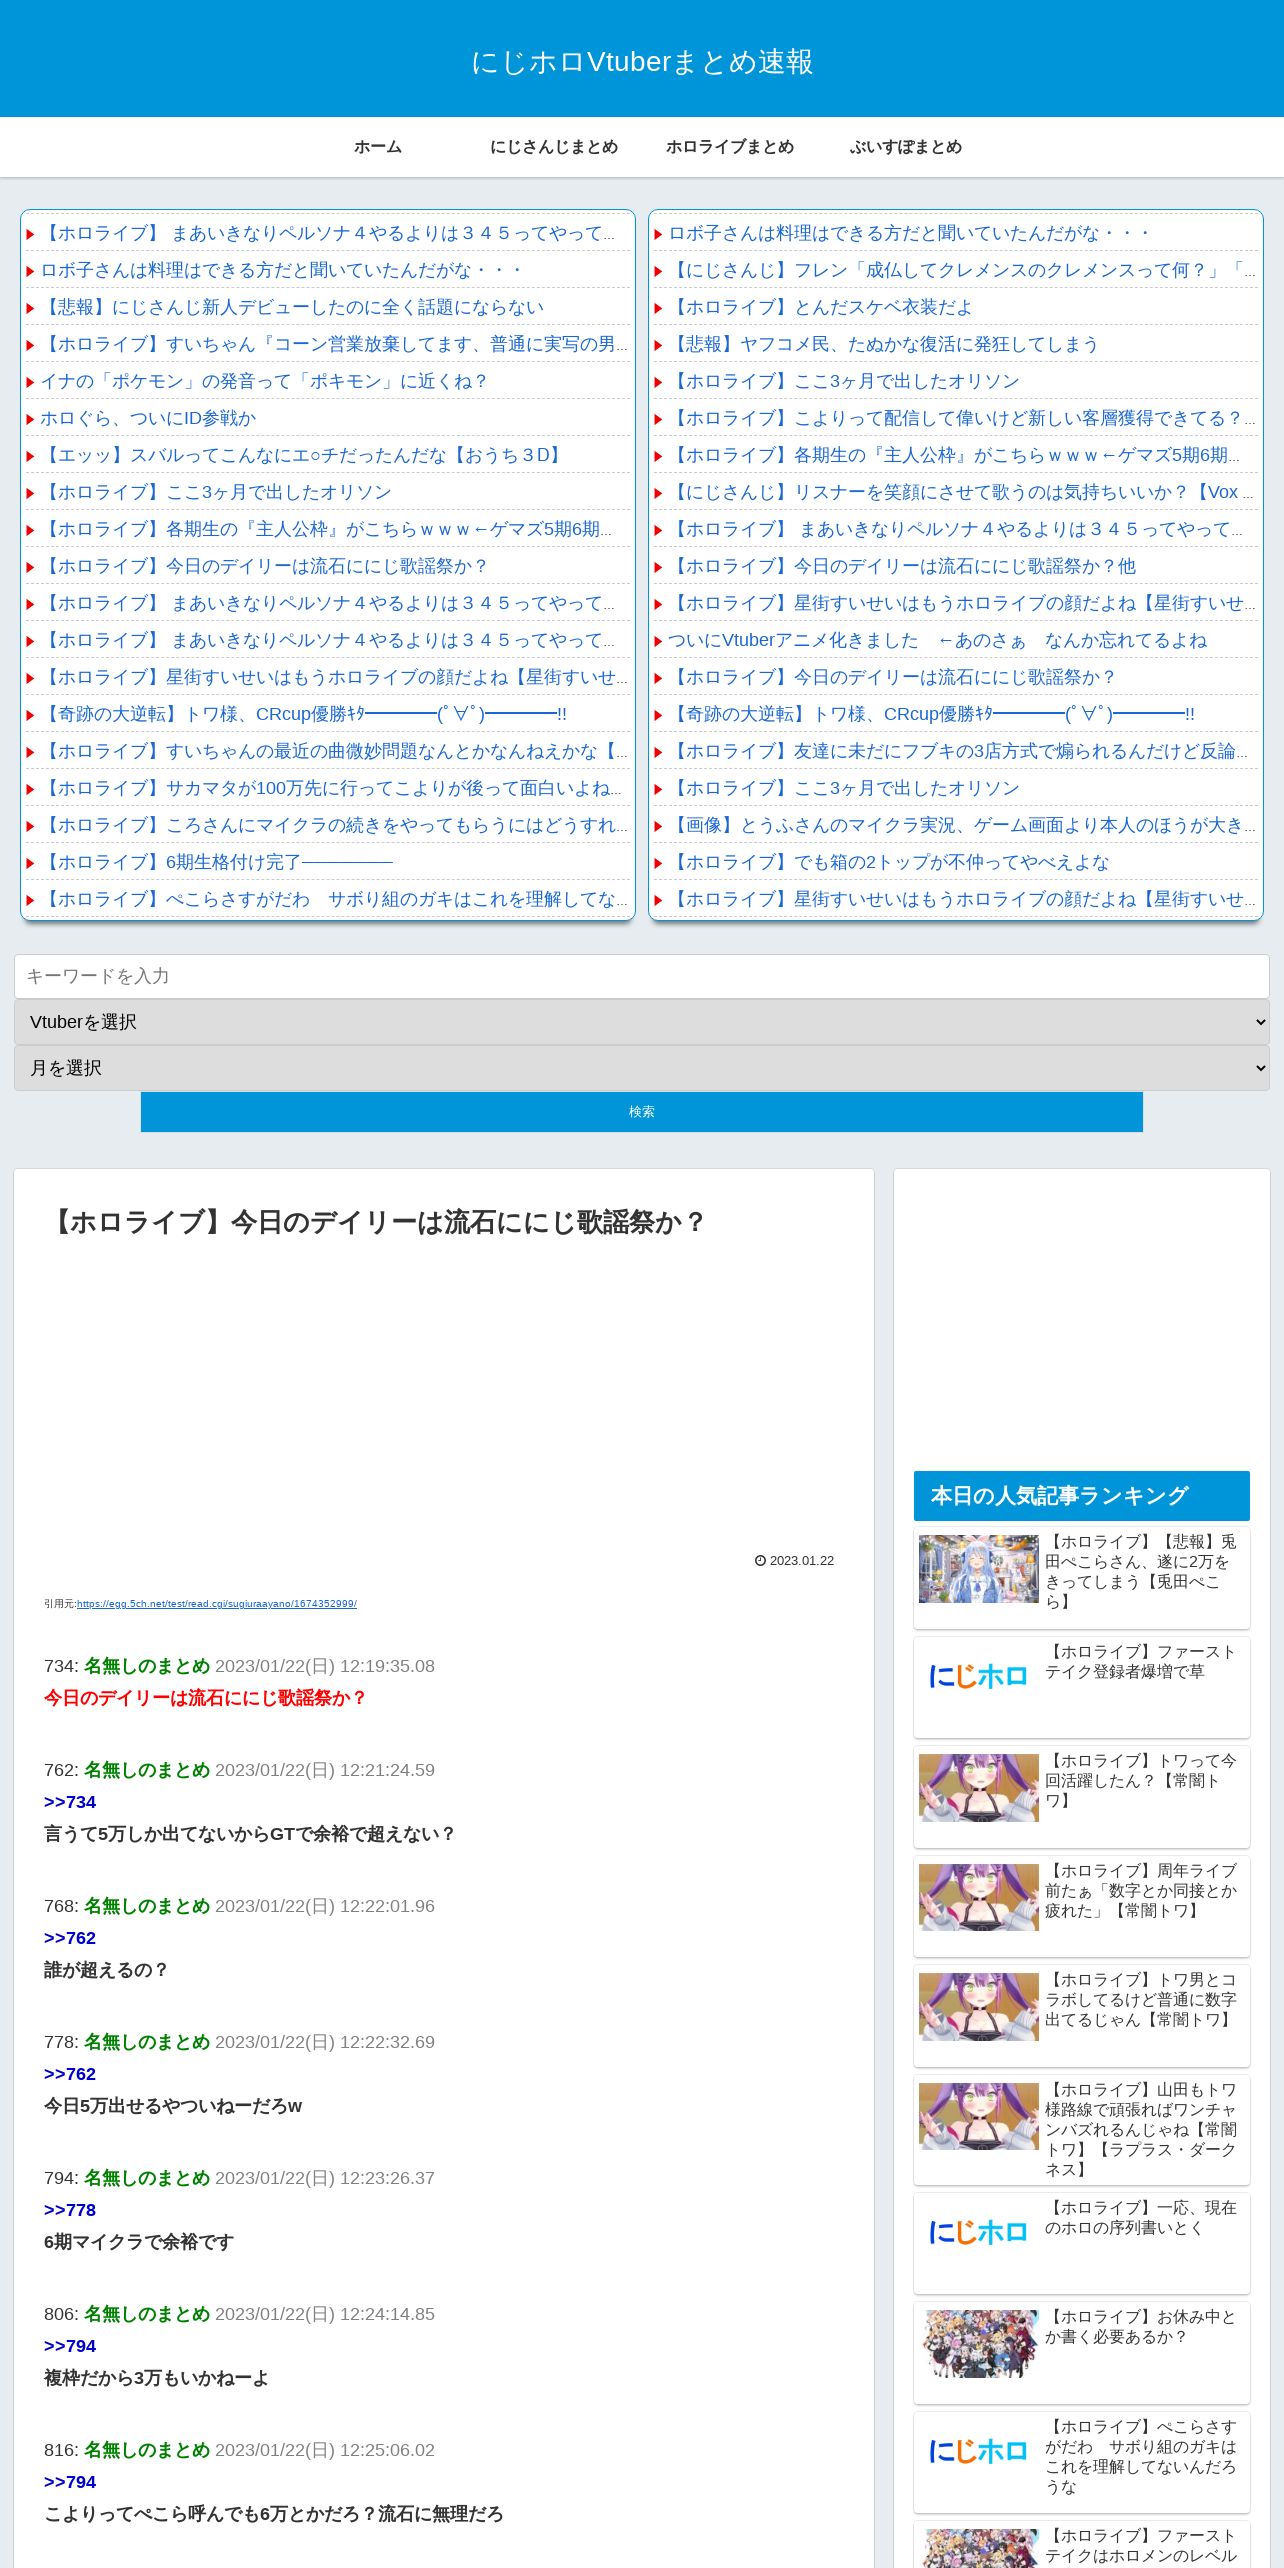Image resolution: width=1284 pixels, height=2568 pixels.
Task: Open right list link フレン「成仏してクレメンスの
Action: click(962, 270)
